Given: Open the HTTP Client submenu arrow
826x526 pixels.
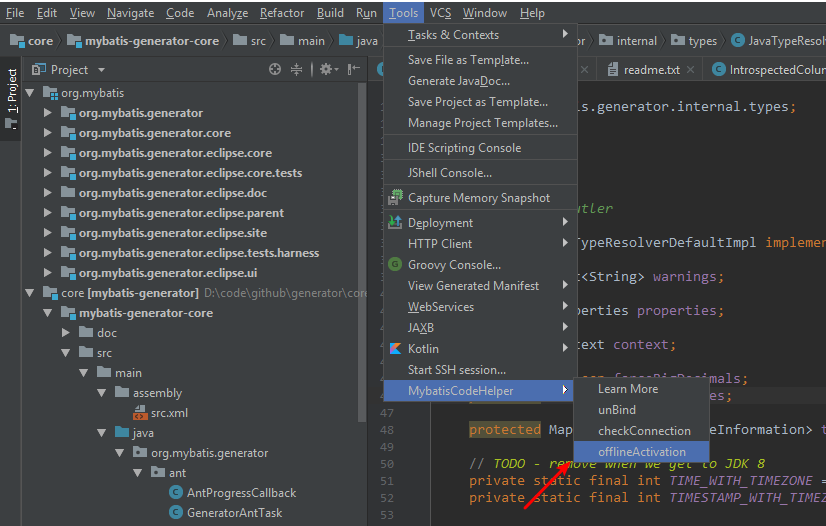Looking at the screenshot, I should (565, 243).
